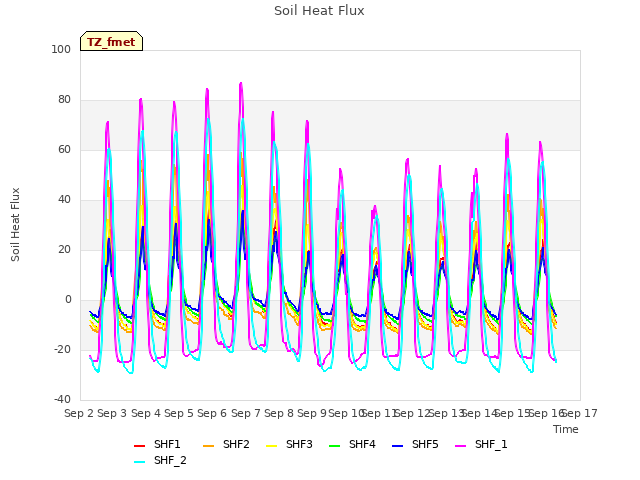Image resolution: width=640 pixels, height=480 pixels.
Task: Click the Sep 6 x-axis label
Action: point(212,413)
